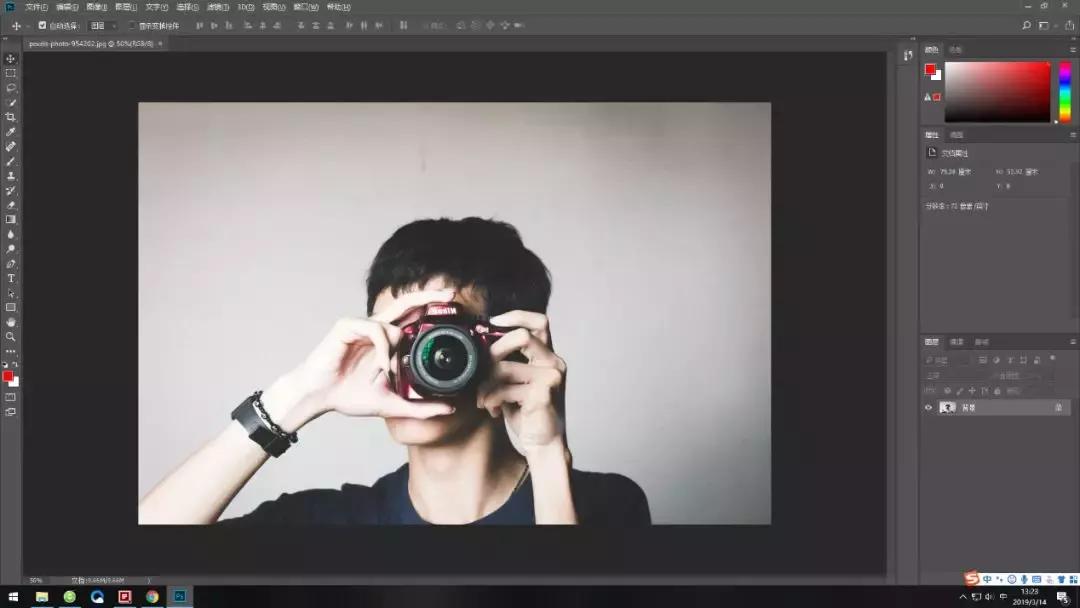1080x608 pixels.
Task: Switch to the Channels tab in Layers panel
Action: (957, 342)
